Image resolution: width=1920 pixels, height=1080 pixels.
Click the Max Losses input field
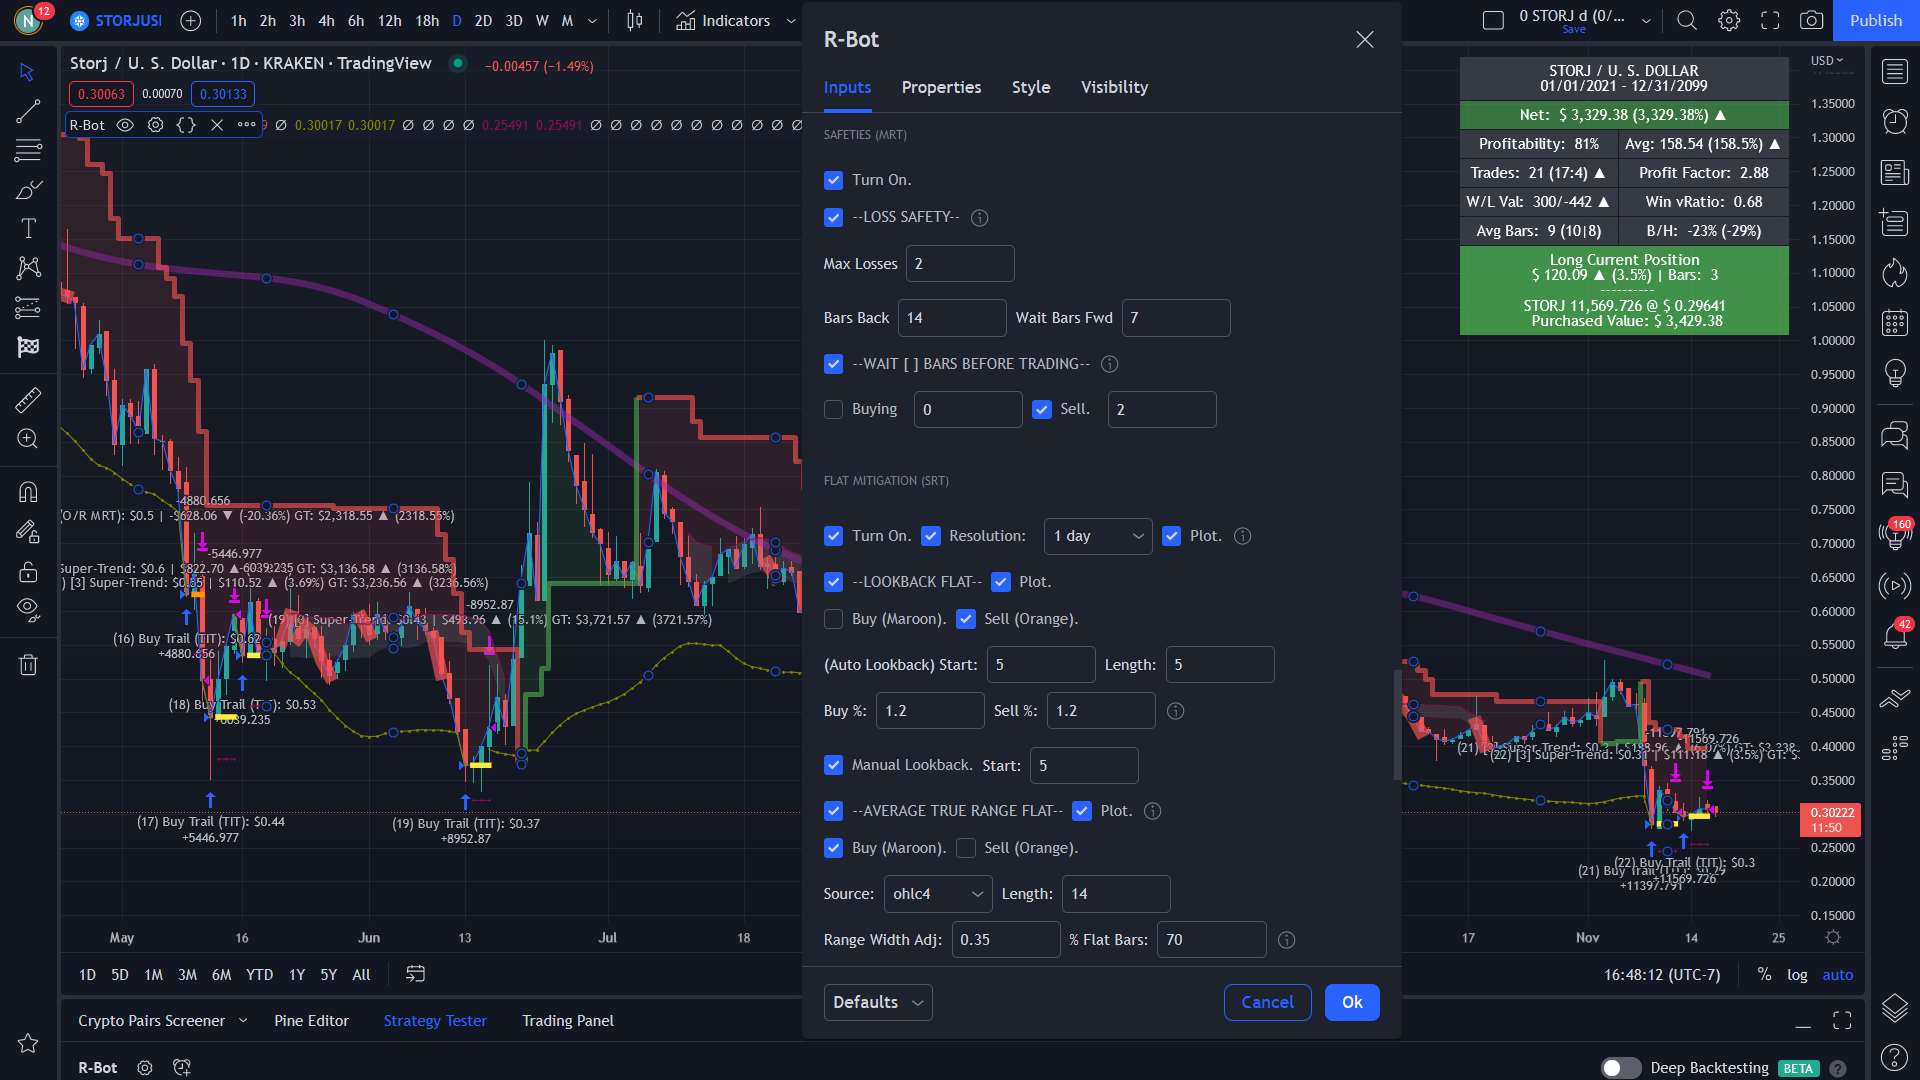[960, 264]
